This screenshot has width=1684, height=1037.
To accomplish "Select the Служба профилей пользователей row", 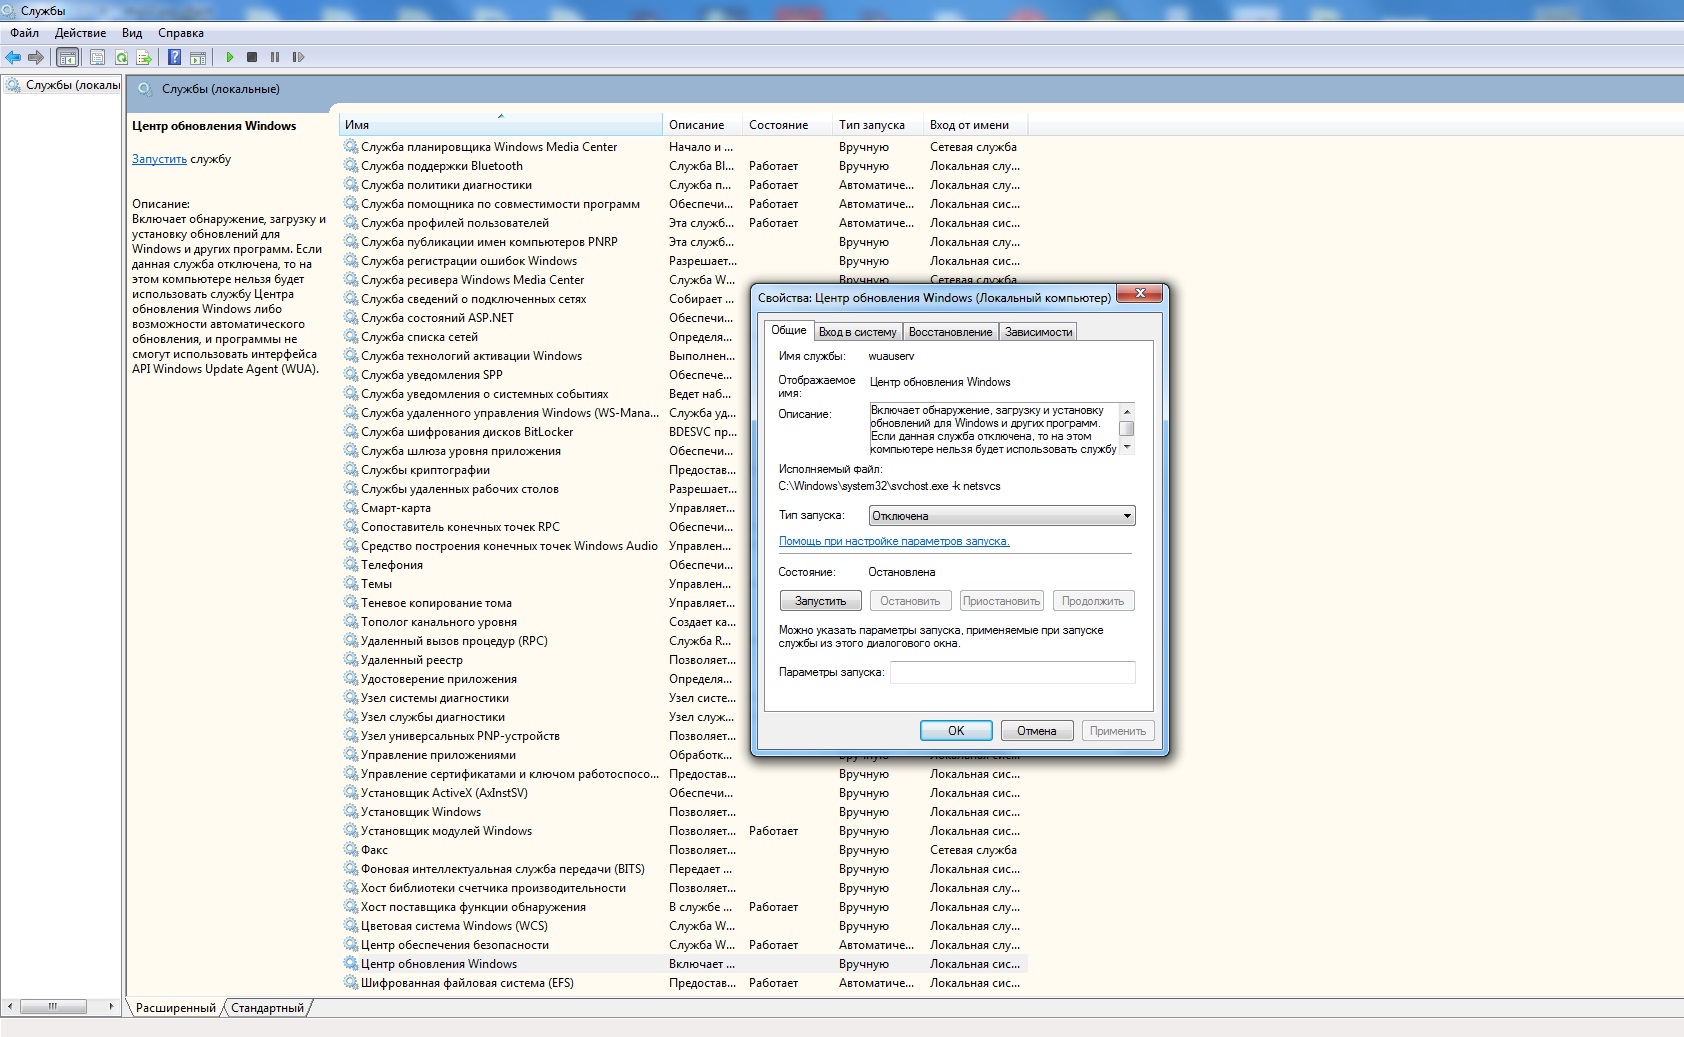I will pos(684,223).
